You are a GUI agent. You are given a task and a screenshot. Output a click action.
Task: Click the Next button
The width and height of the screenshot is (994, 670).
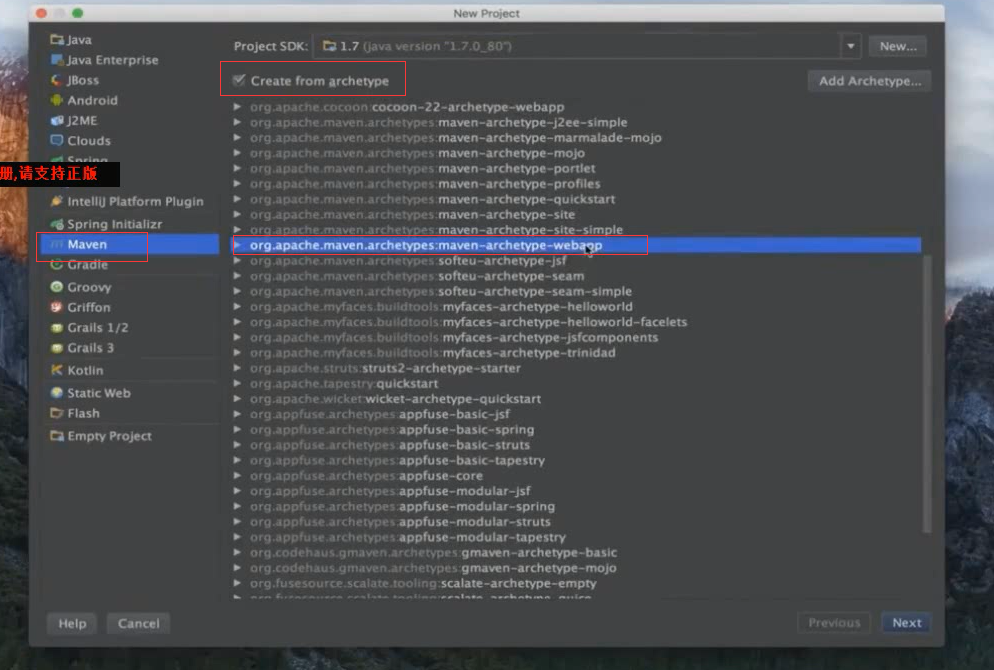click(907, 623)
